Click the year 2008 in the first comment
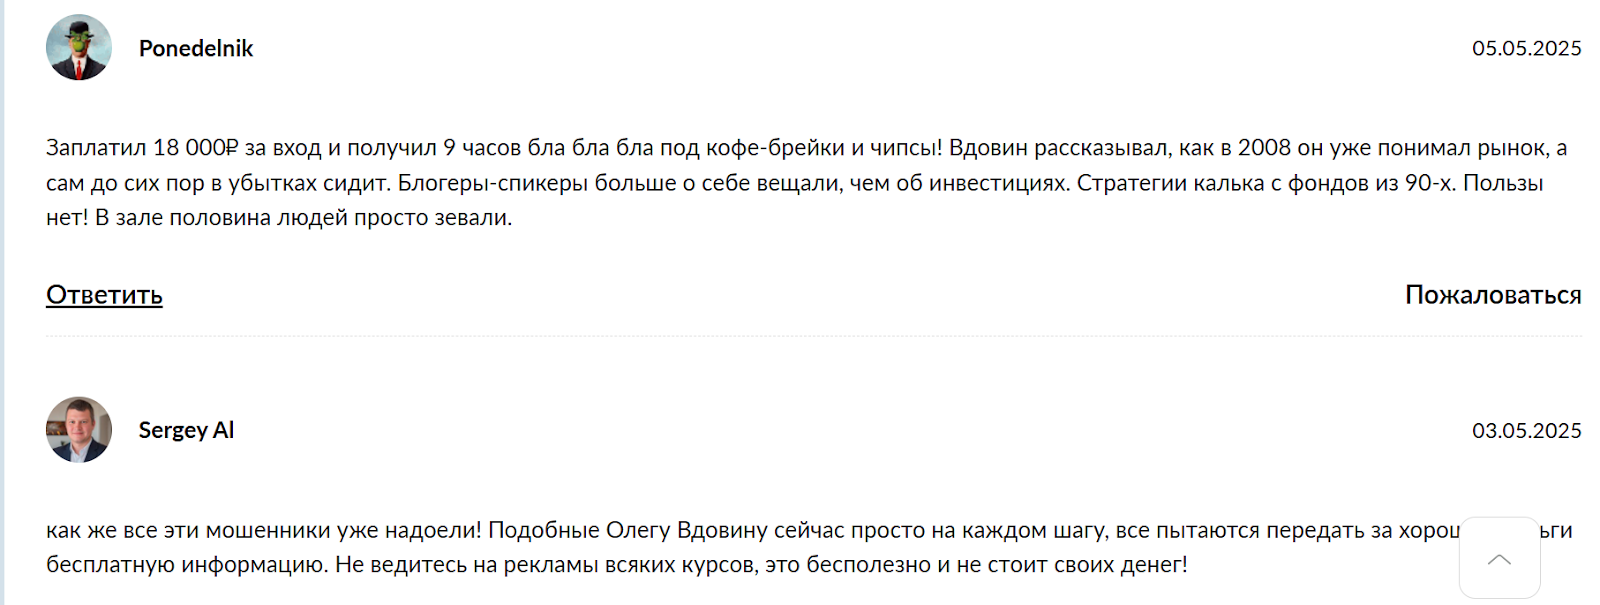This screenshot has width=1600, height=605. [1264, 148]
